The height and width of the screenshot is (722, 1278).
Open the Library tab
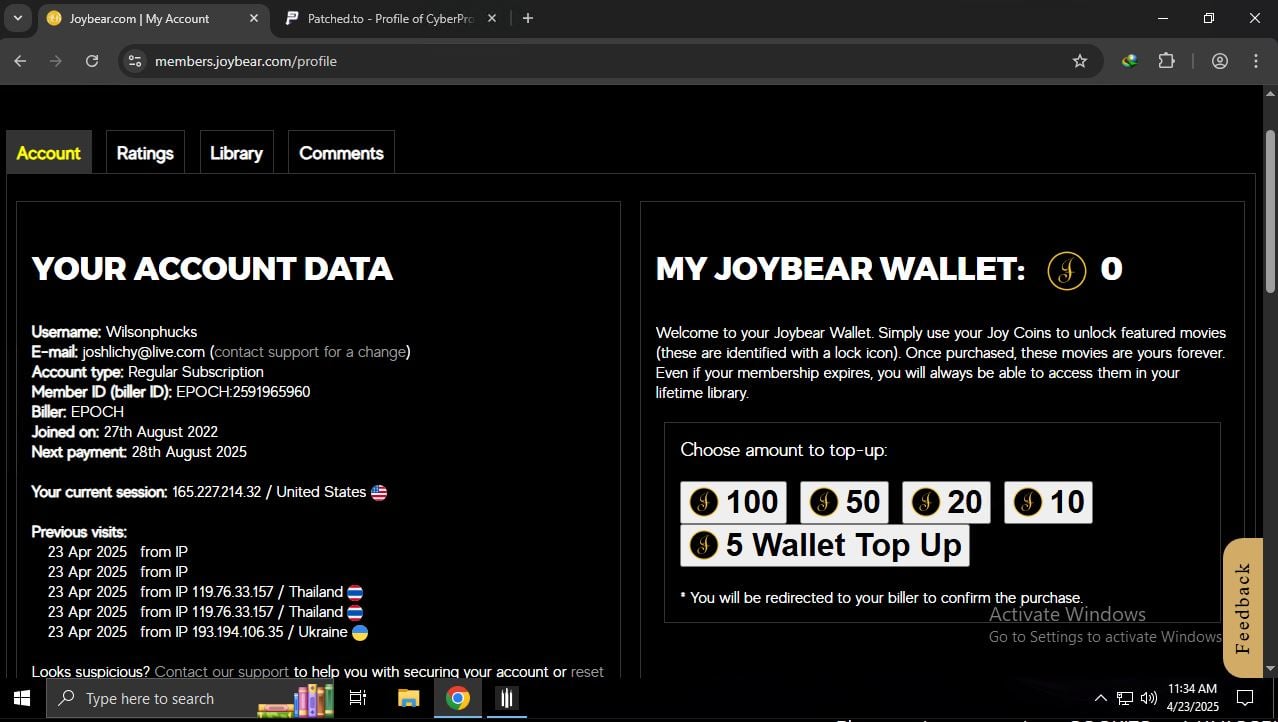pyautogui.click(x=236, y=153)
